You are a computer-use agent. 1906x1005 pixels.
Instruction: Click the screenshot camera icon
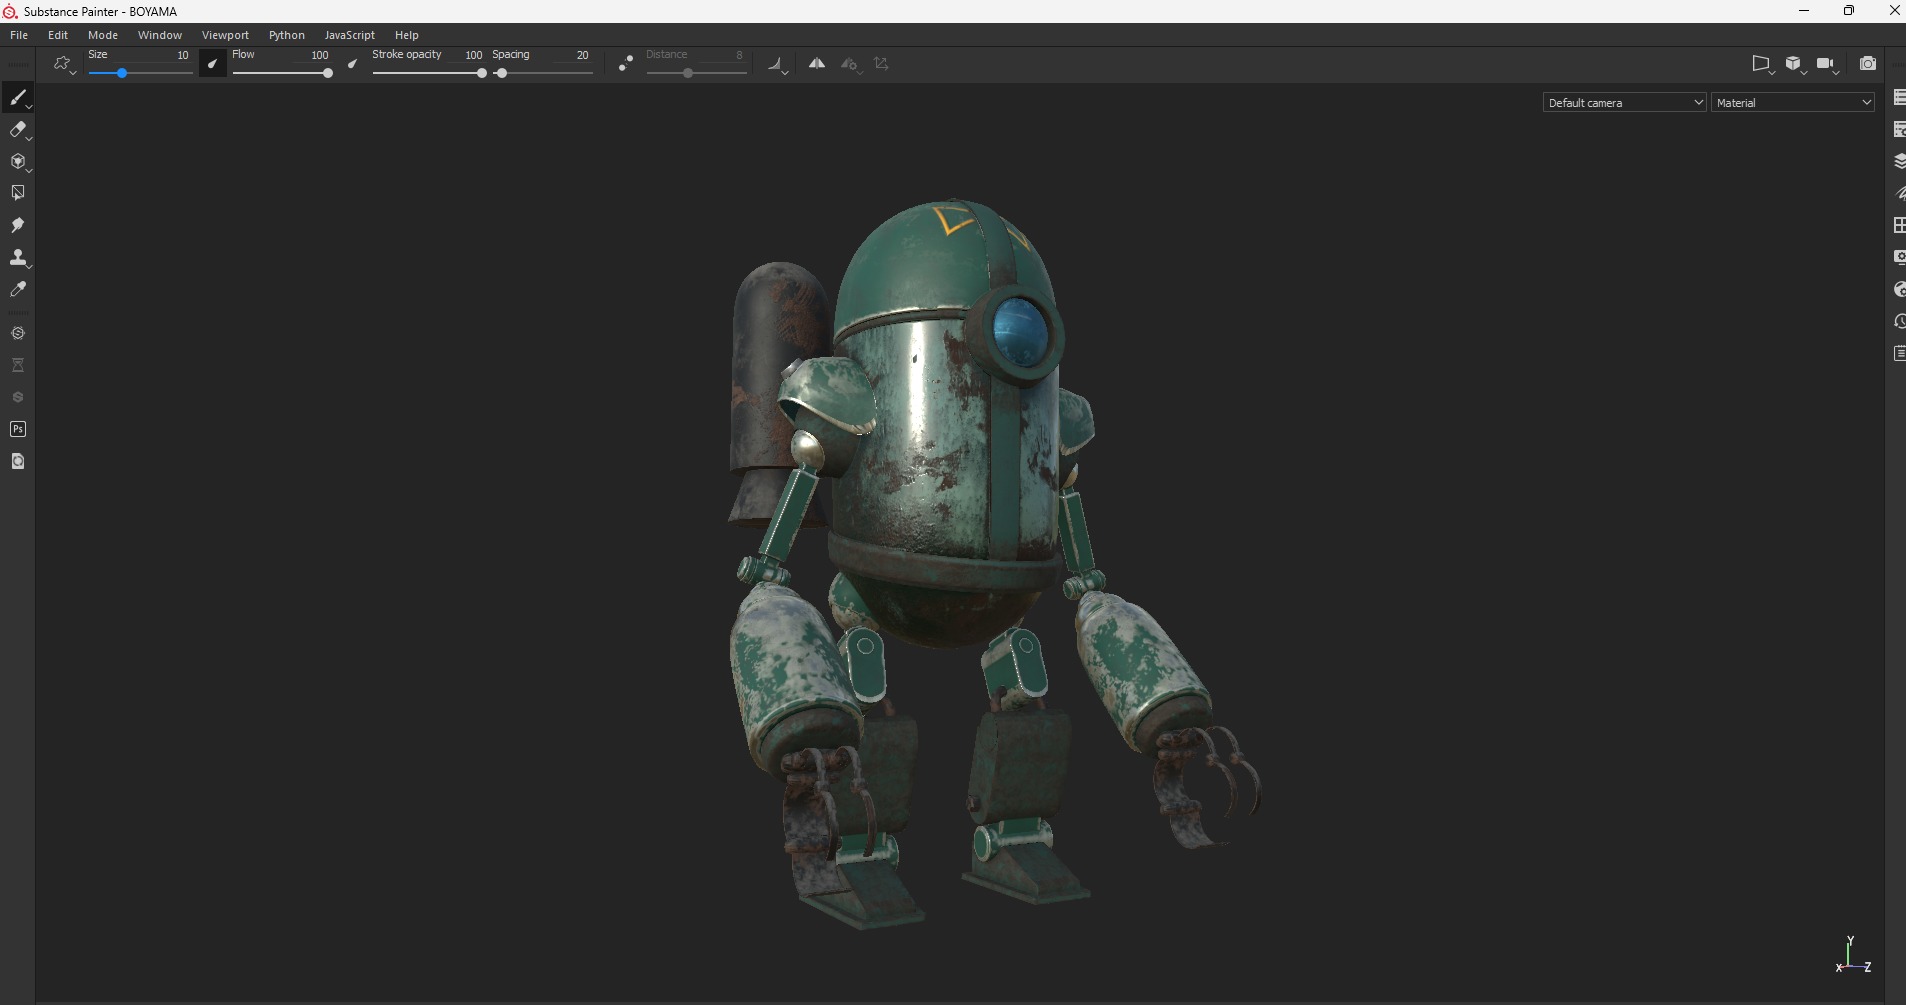coord(1867,64)
